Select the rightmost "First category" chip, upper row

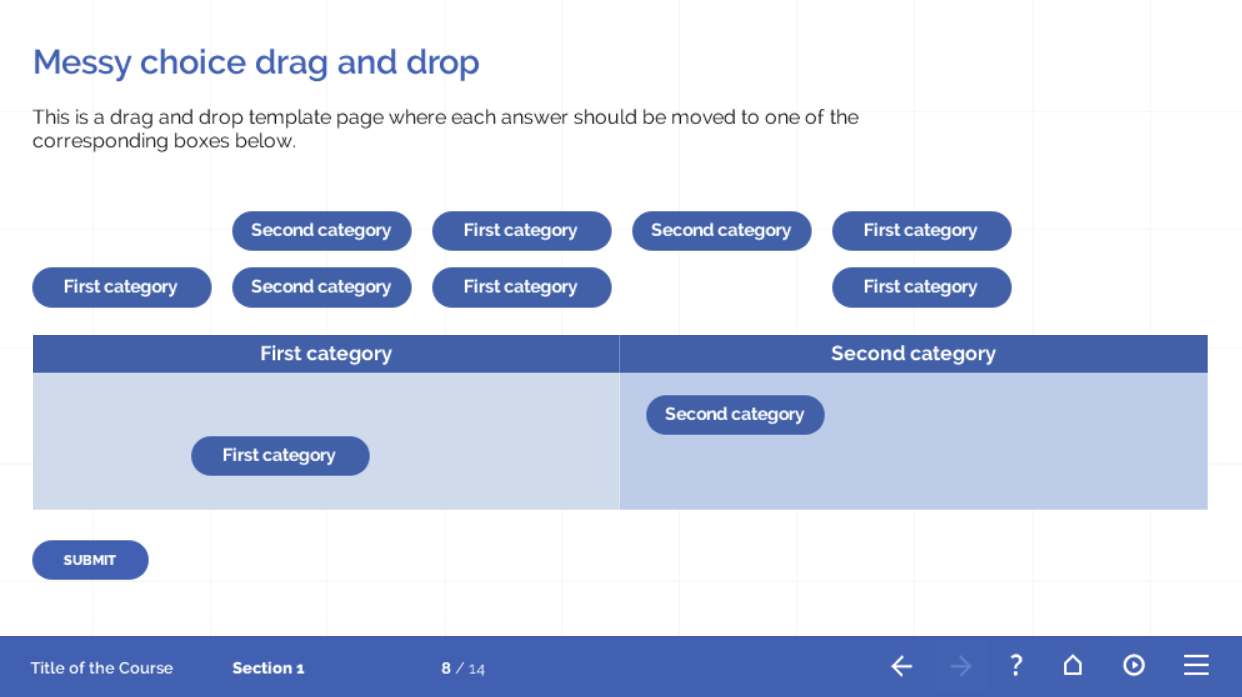921,231
